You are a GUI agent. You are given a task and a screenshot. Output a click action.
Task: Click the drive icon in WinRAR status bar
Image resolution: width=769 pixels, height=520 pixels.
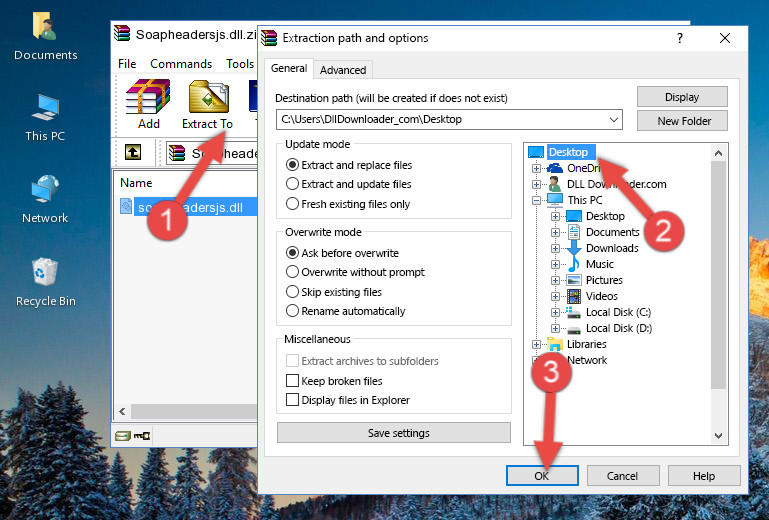point(123,435)
